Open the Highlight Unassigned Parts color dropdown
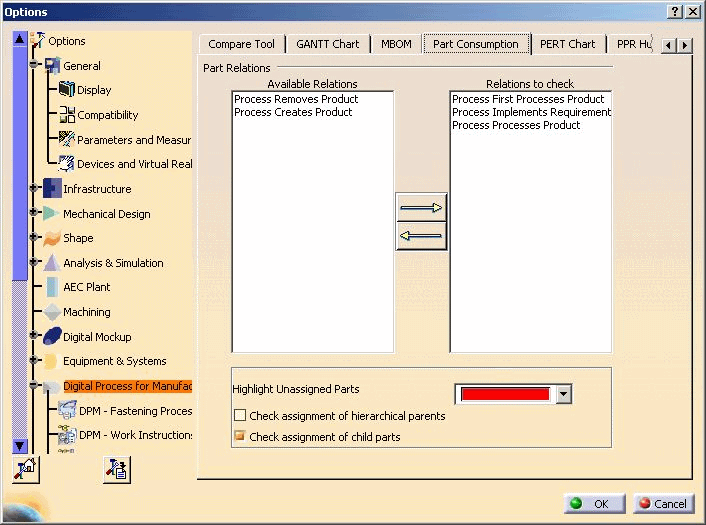 pyautogui.click(x=564, y=394)
